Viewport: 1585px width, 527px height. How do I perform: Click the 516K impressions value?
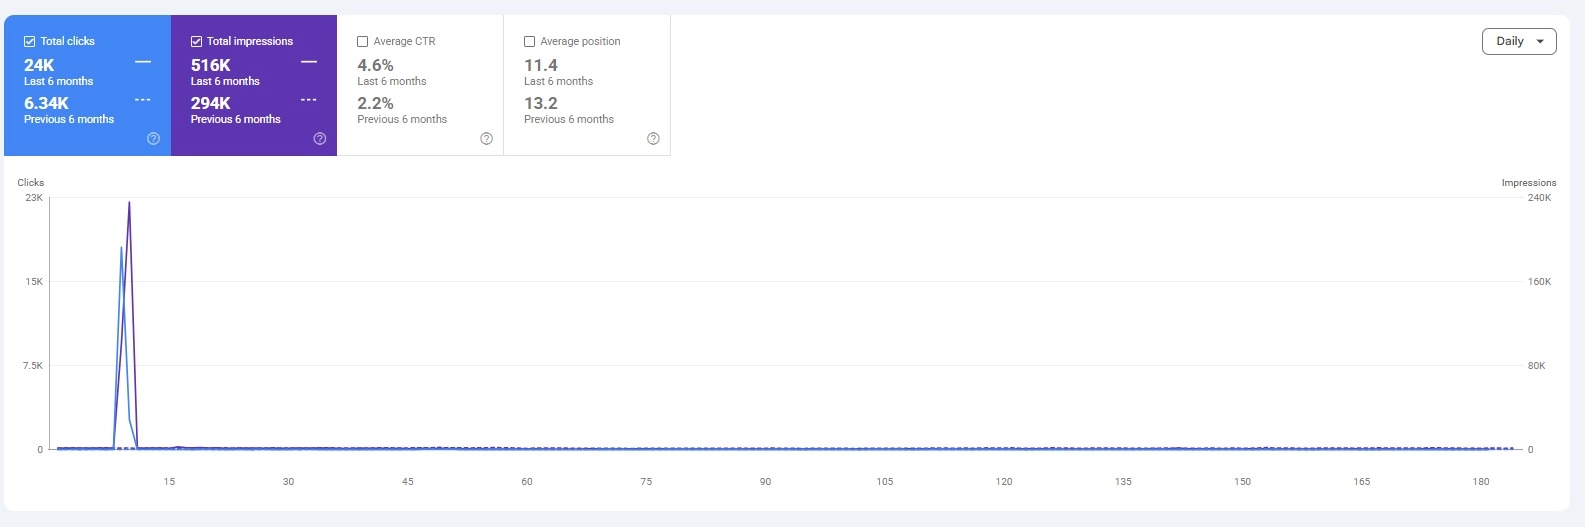tap(211, 65)
